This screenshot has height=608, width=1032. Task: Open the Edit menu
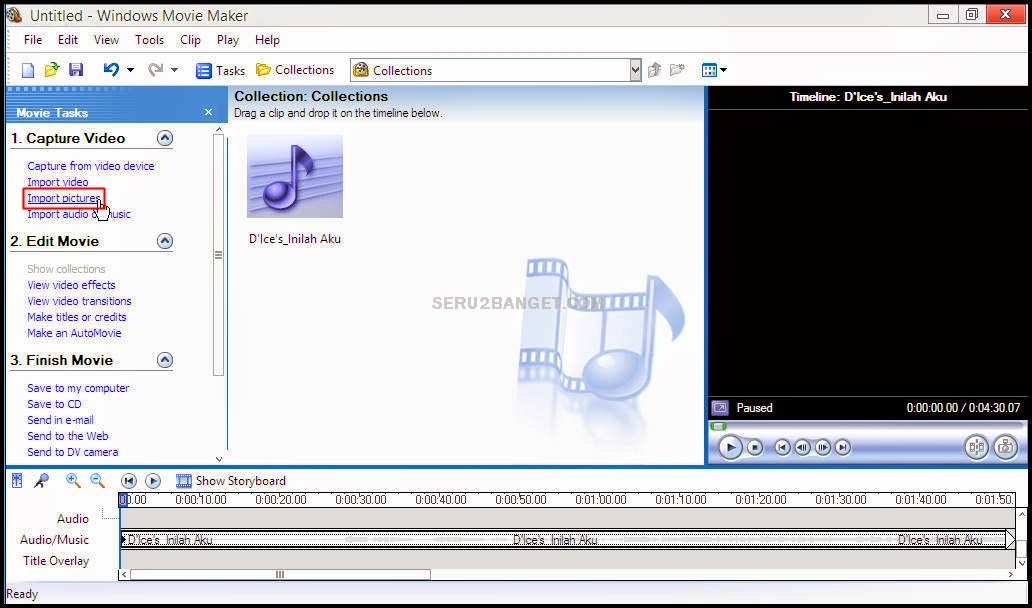click(68, 40)
